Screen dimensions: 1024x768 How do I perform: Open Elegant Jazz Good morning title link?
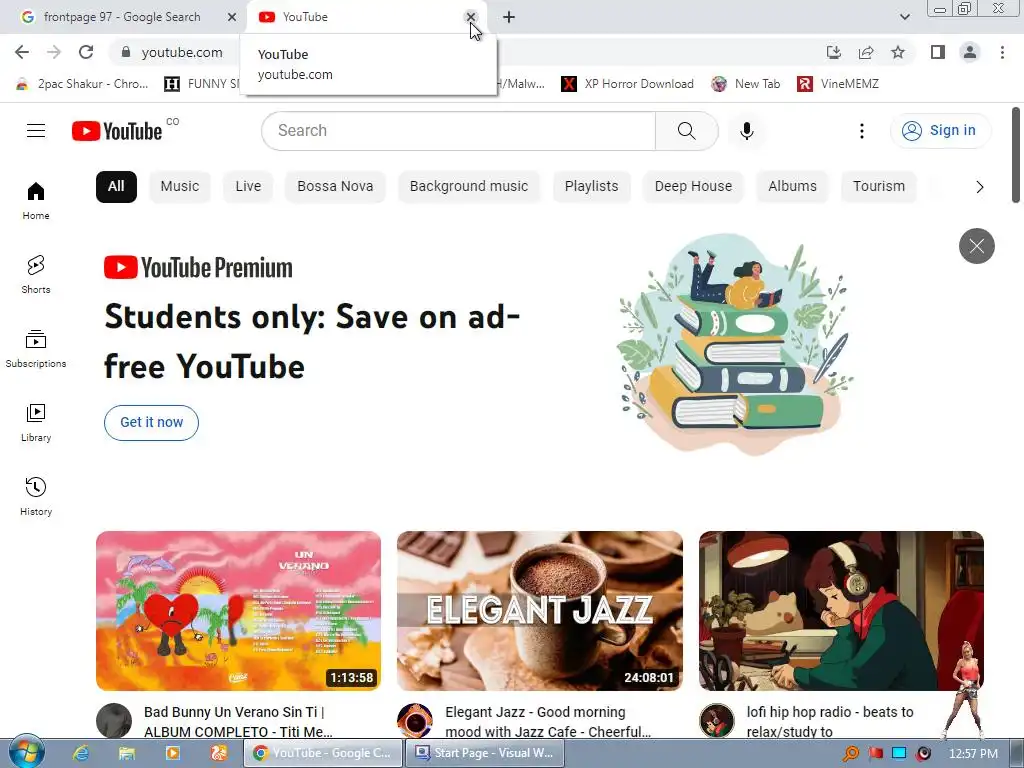pos(548,722)
